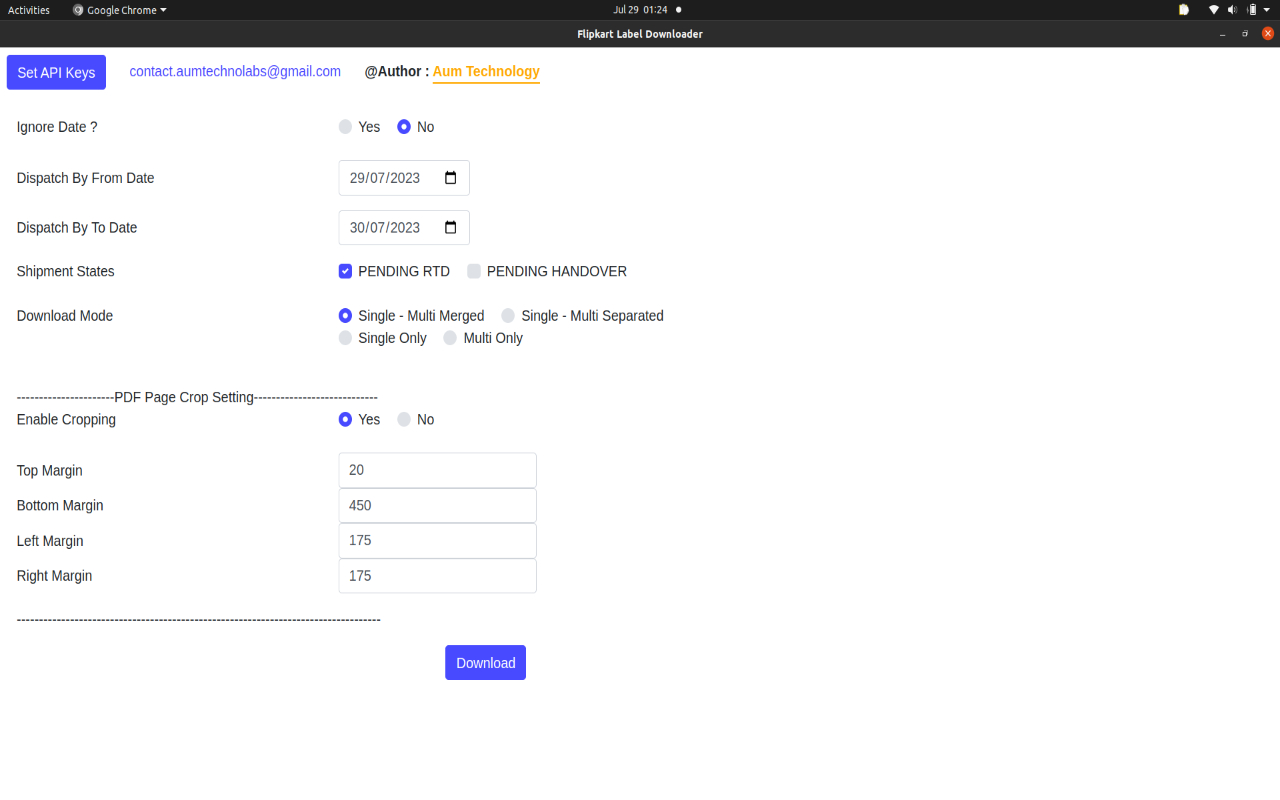Click the Flipkart Label Downloader window title
The height and width of the screenshot is (800, 1280).
[640, 34]
